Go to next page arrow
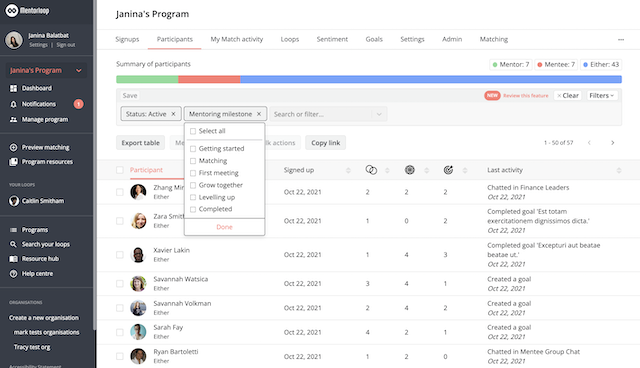 point(612,142)
